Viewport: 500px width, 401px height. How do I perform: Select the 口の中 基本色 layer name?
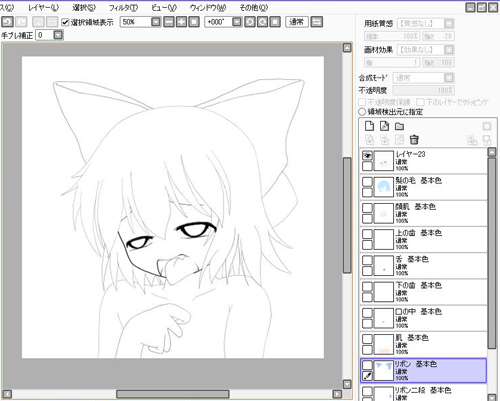pyautogui.click(x=419, y=311)
